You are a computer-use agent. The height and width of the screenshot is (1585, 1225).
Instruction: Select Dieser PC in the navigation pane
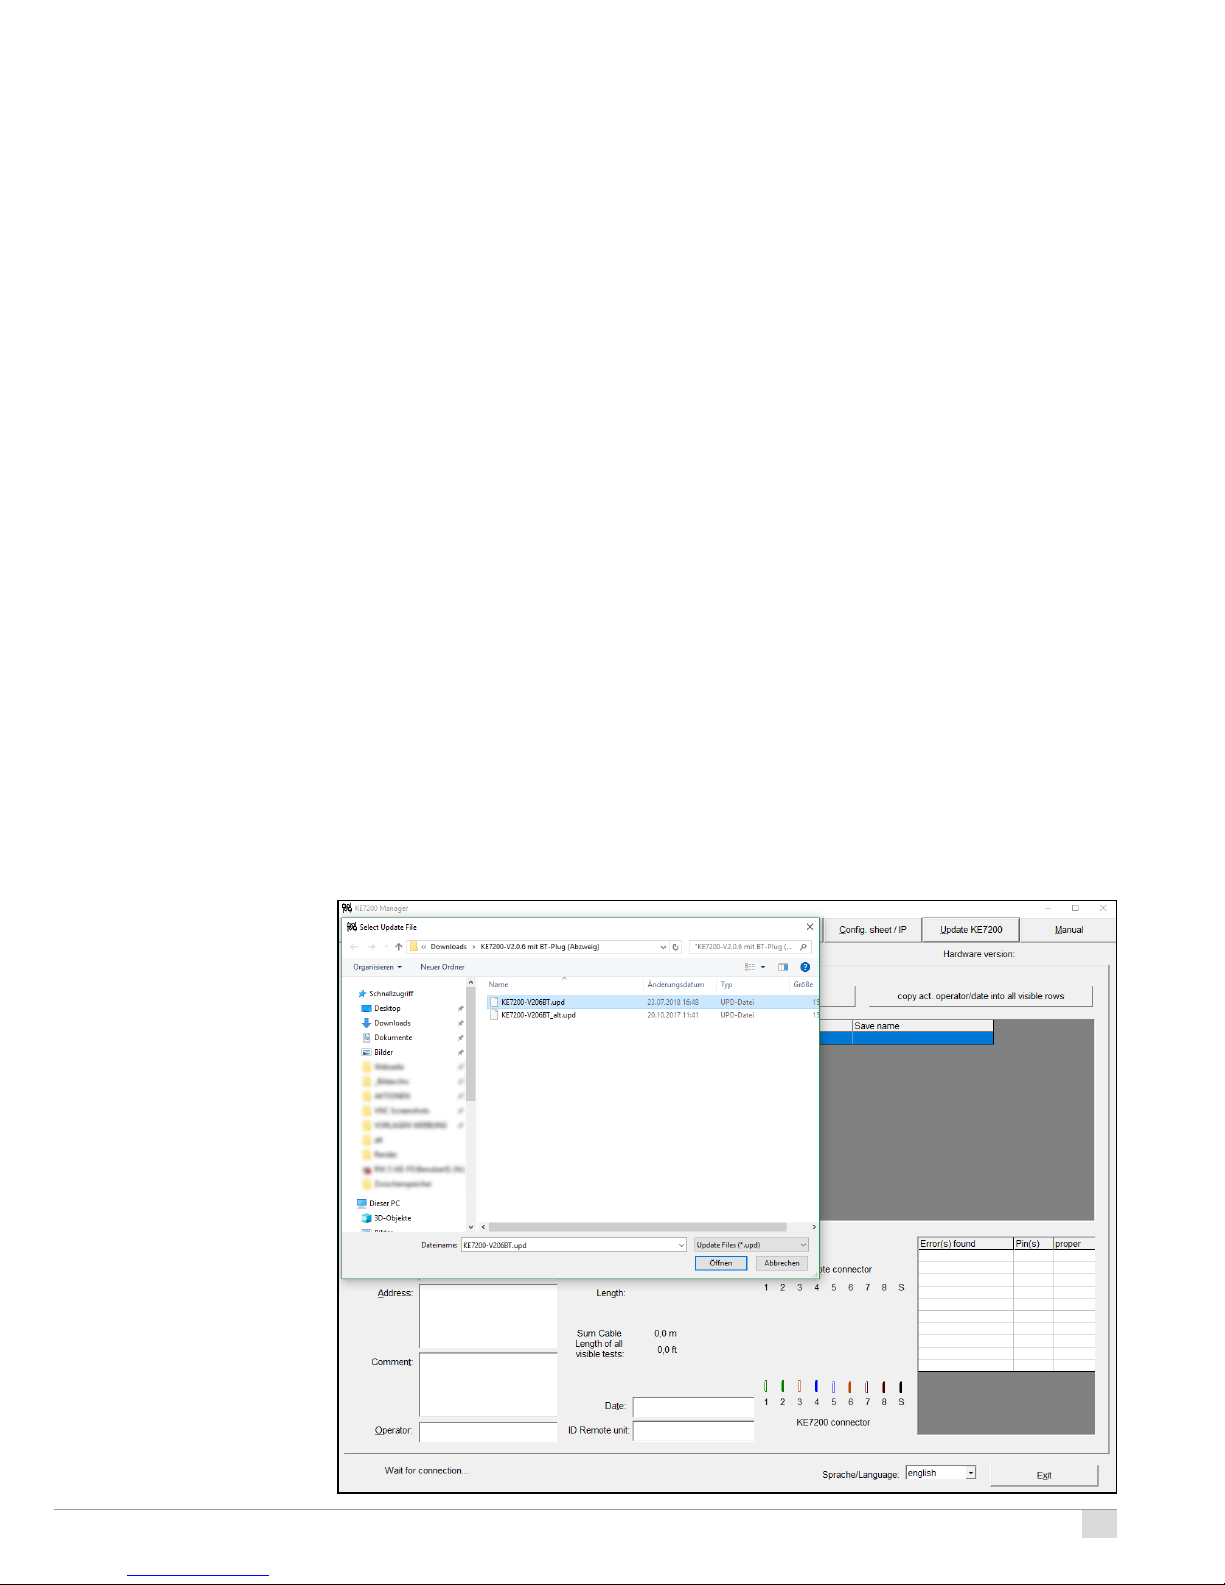384,1203
